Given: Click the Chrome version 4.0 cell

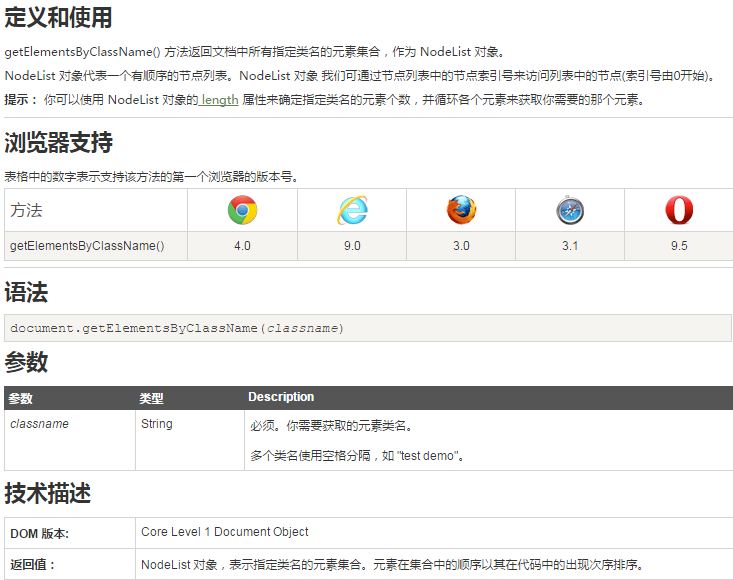Looking at the screenshot, I should [x=242, y=246].
